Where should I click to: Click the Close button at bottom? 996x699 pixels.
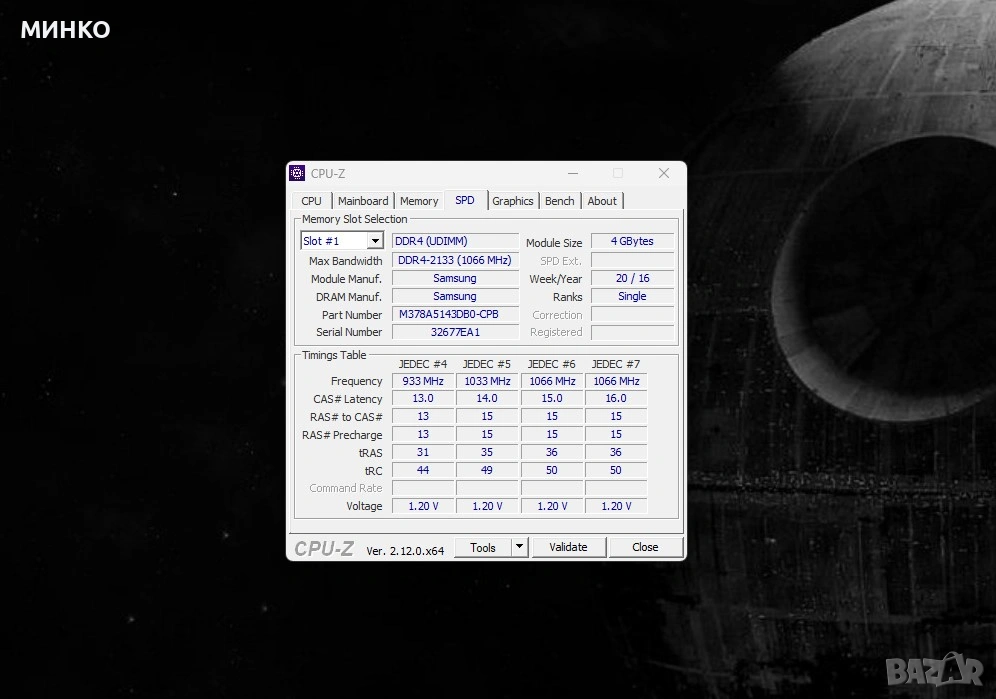click(x=645, y=547)
